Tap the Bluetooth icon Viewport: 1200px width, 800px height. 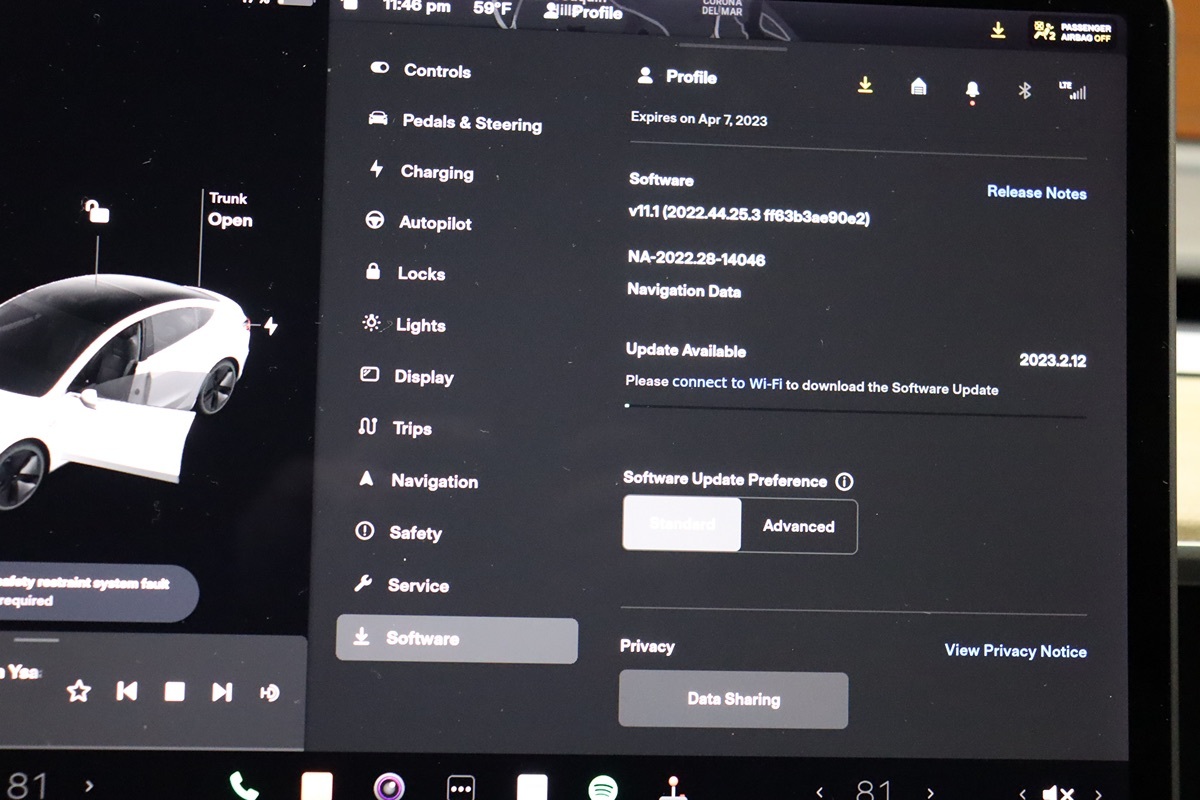[x=1024, y=90]
